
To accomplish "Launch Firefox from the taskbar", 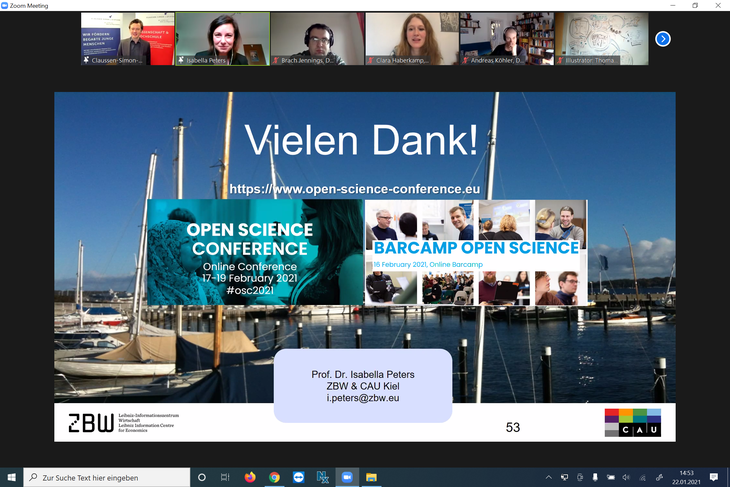I will pos(250,477).
